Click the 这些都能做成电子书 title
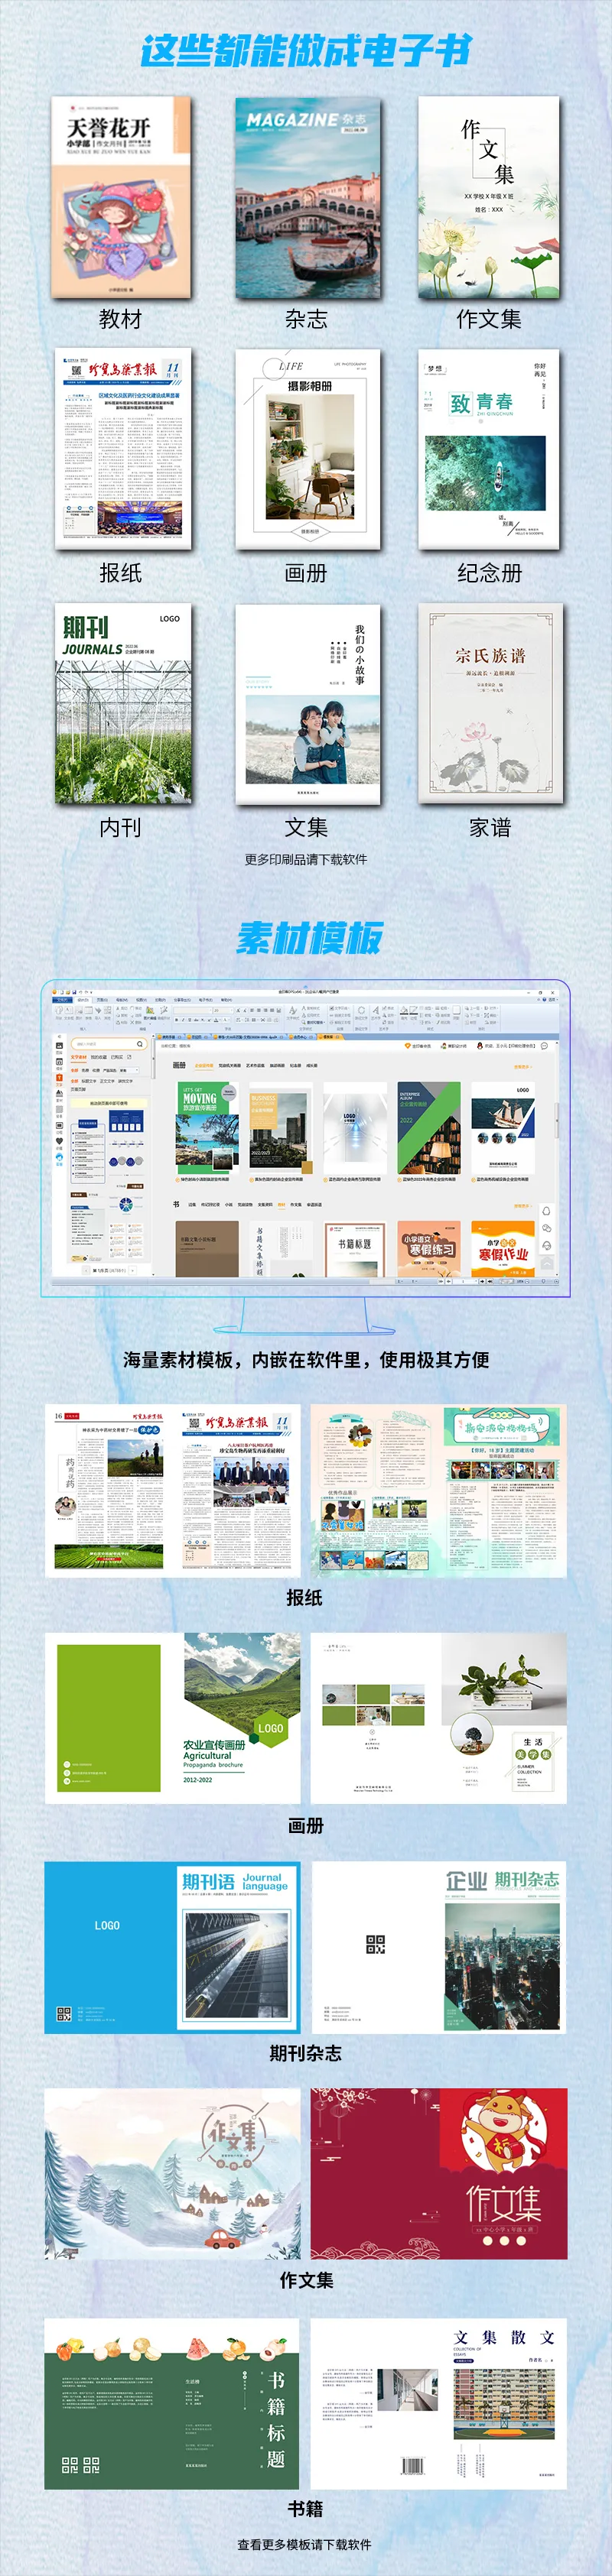This screenshot has width=612, height=2576. (306, 50)
